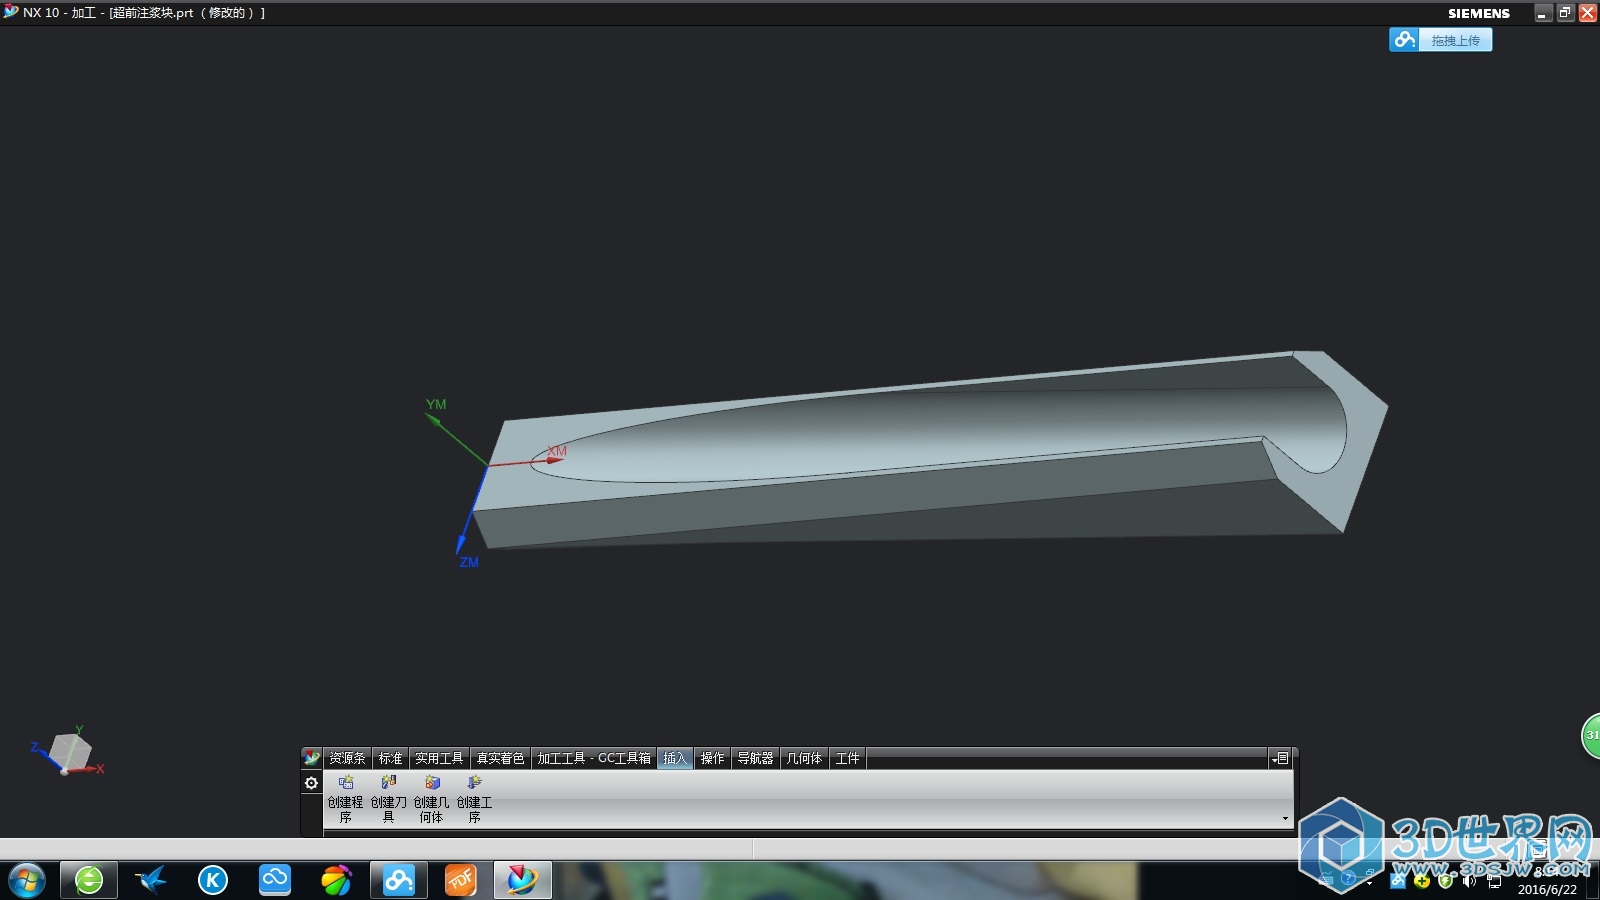Open the gear settings icon beside the ribbon
1600x900 pixels.
click(x=311, y=783)
